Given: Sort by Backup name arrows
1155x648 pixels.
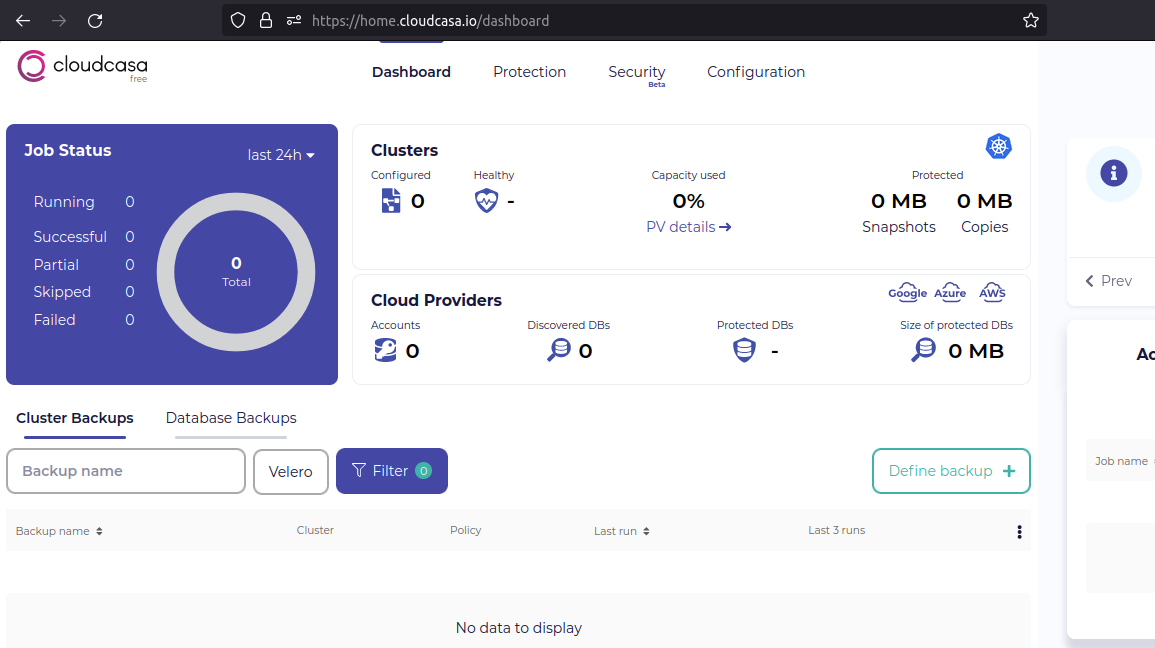Looking at the screenshot, I should tap(99, 532).
